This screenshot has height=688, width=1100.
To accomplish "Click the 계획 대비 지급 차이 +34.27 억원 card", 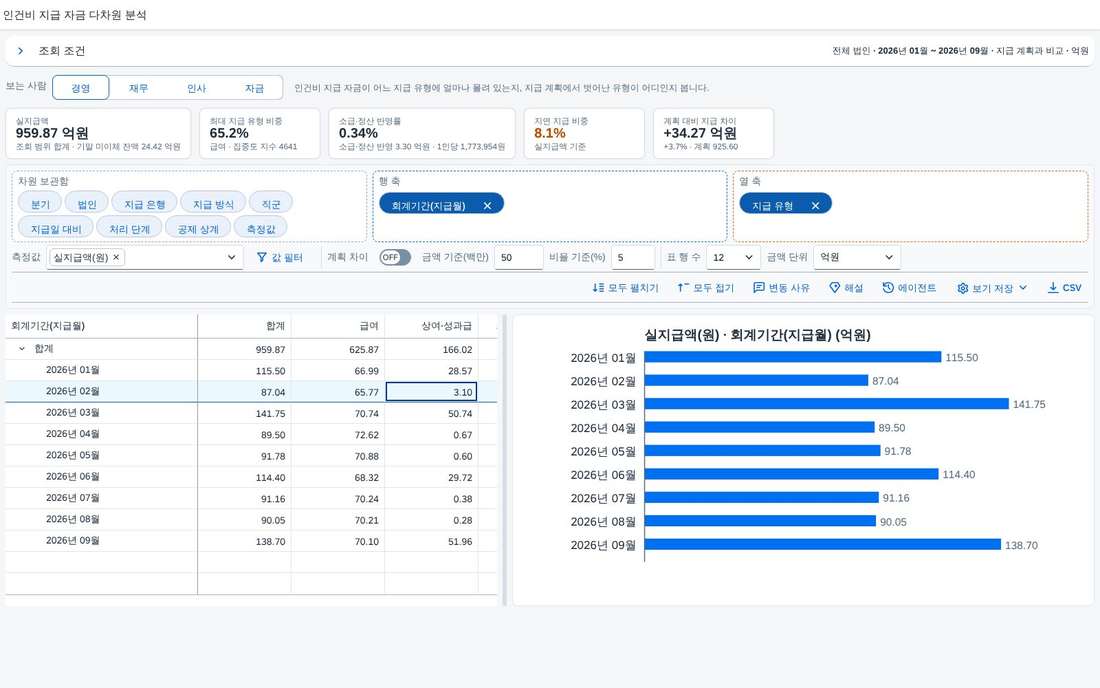I will point(713,133).
